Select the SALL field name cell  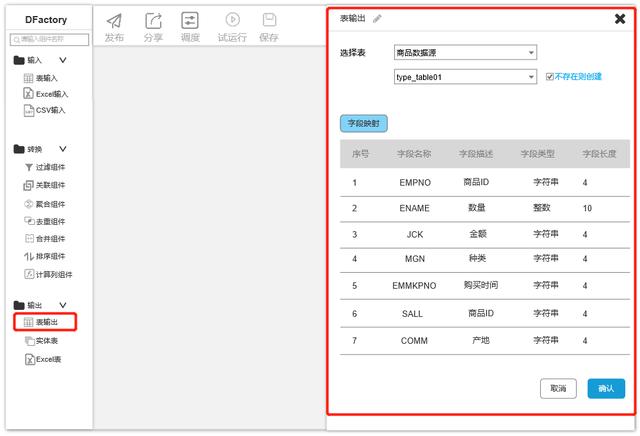click(412, 314)
